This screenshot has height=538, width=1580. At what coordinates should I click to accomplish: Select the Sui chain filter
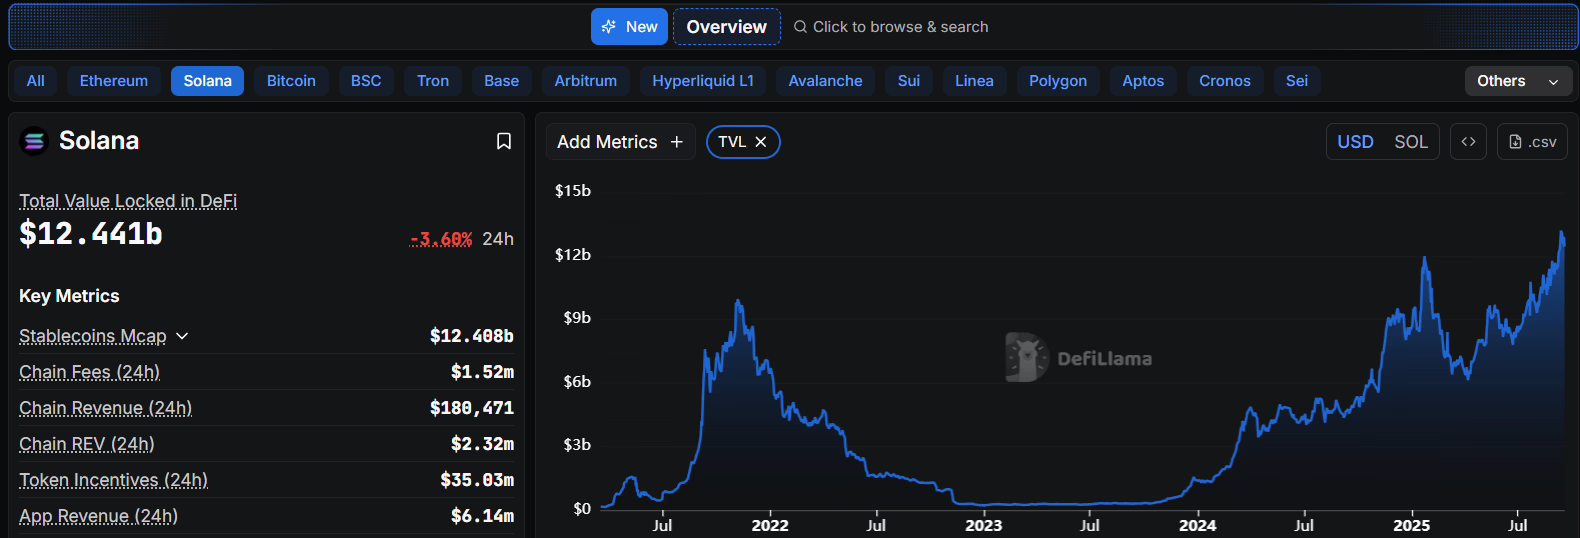coord(909,81)
